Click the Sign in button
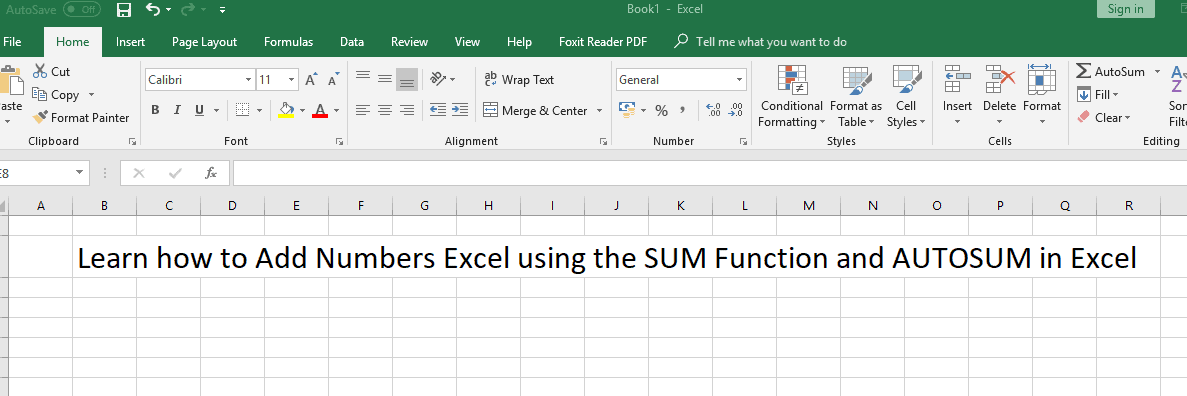The height and width of the screenshot is (396, 1187). pos(1126,9)
